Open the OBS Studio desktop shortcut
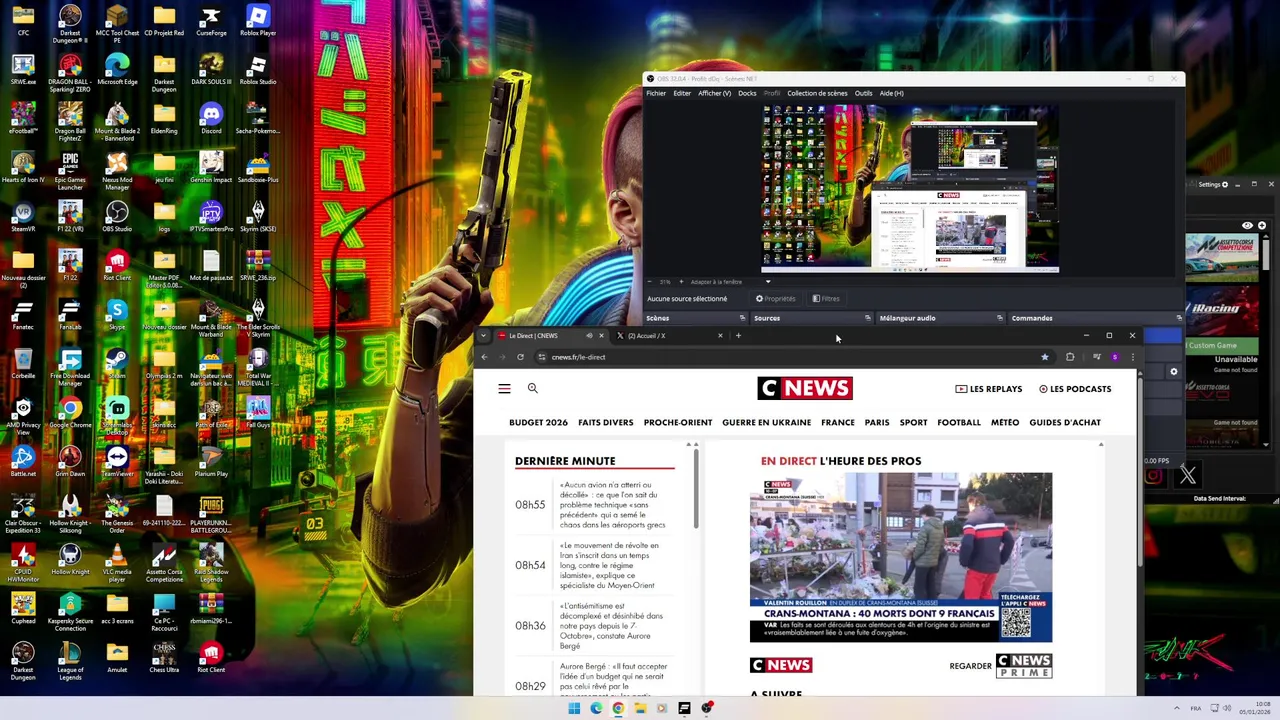 117,217
